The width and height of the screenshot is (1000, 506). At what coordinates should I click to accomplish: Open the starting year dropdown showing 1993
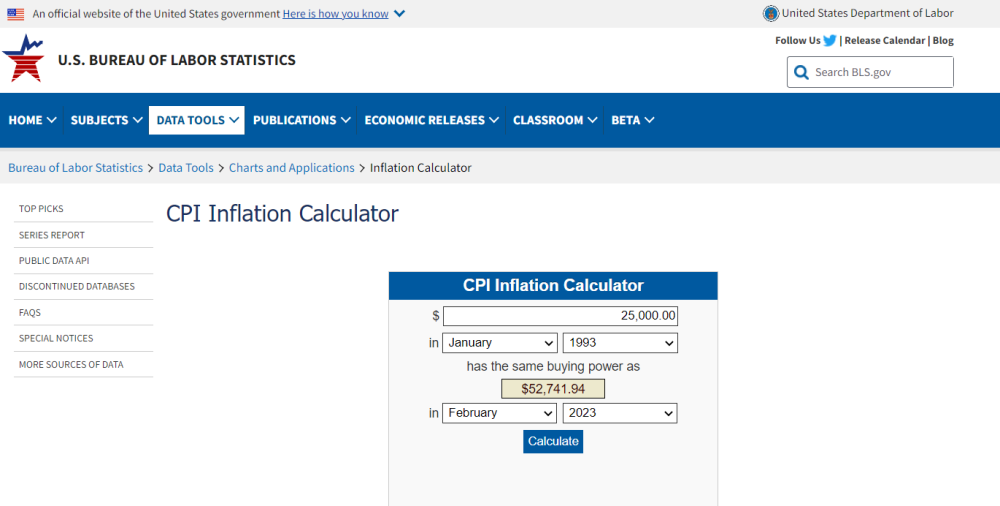pos(620,343)
